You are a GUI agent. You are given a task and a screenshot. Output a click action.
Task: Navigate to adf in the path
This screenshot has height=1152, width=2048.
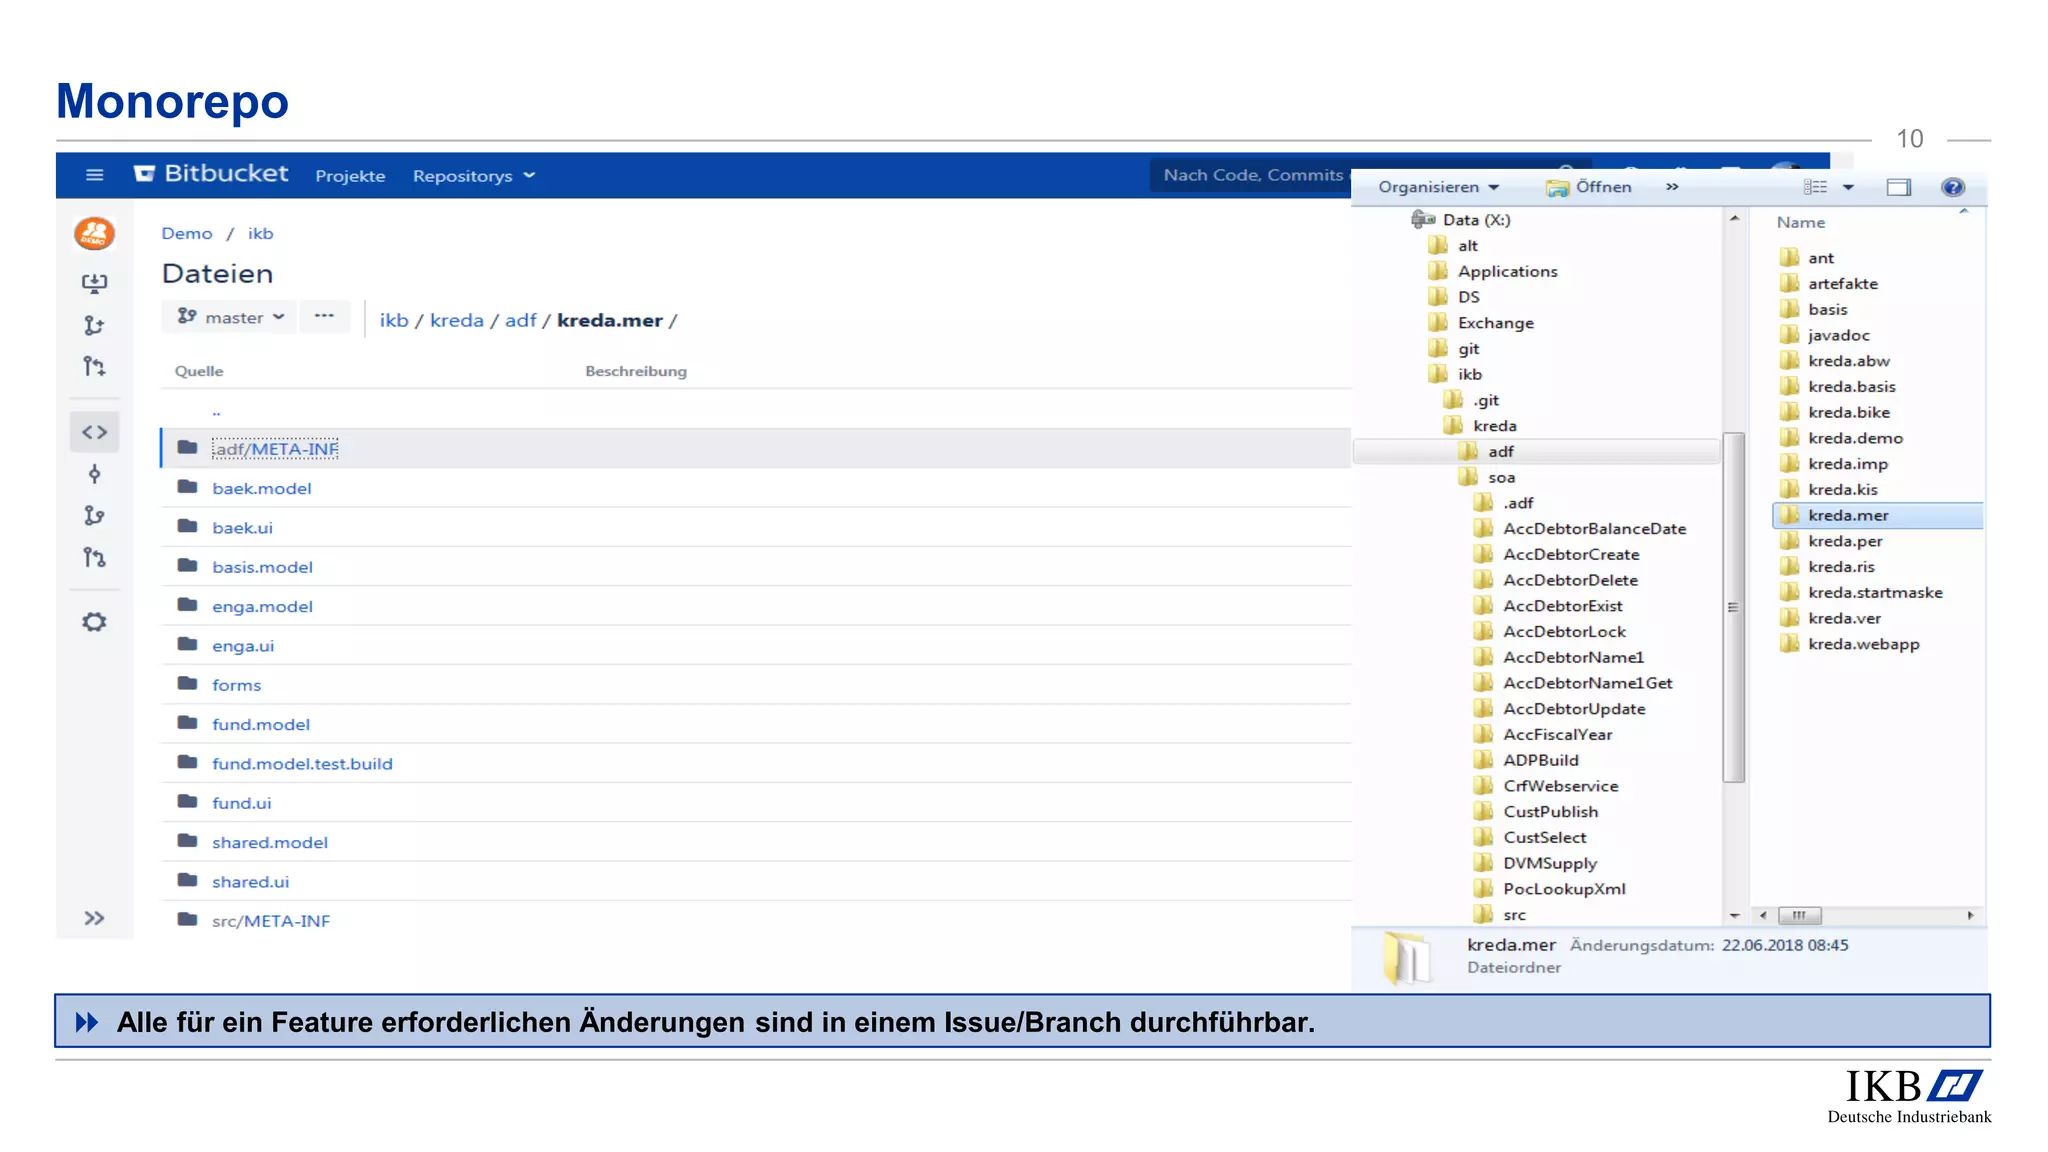[x=520, y=320]
